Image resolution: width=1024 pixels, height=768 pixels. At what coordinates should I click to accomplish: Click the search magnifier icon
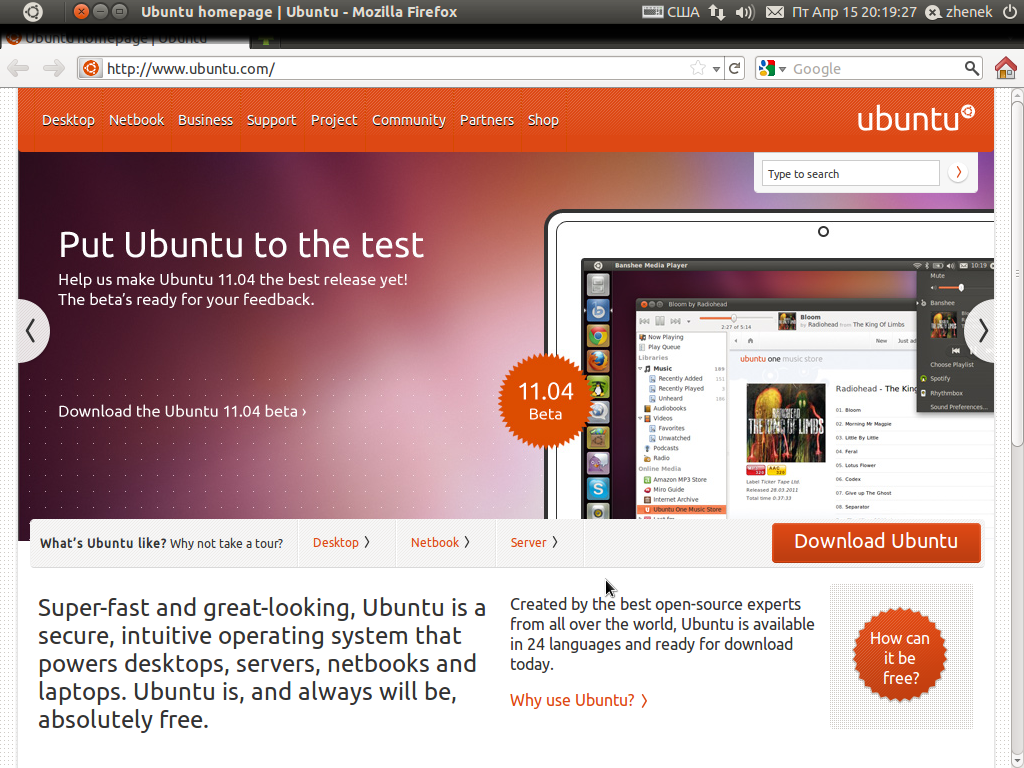pos(972,68)
